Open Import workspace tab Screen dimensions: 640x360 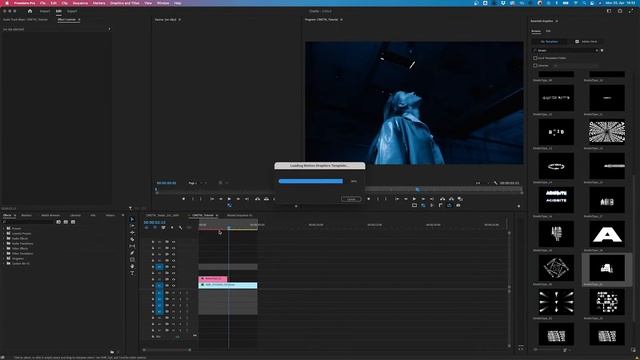pos(45,11)
